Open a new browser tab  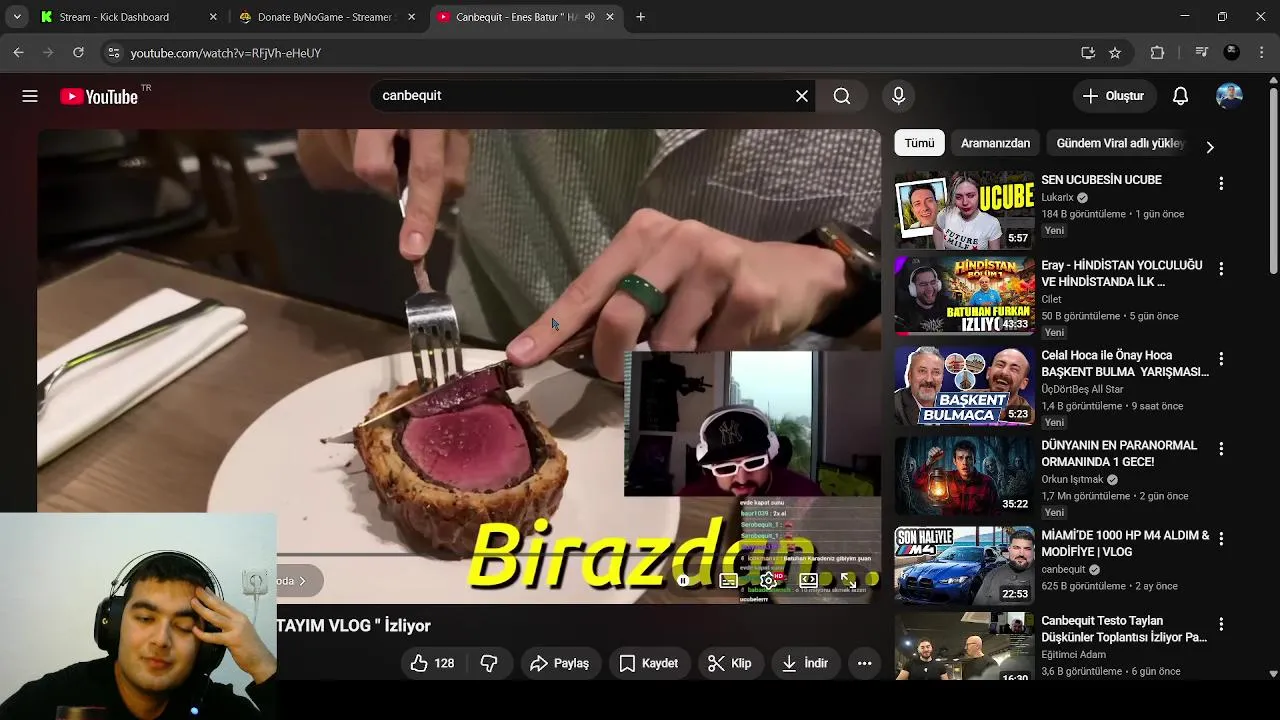click(x=640, y=17)
